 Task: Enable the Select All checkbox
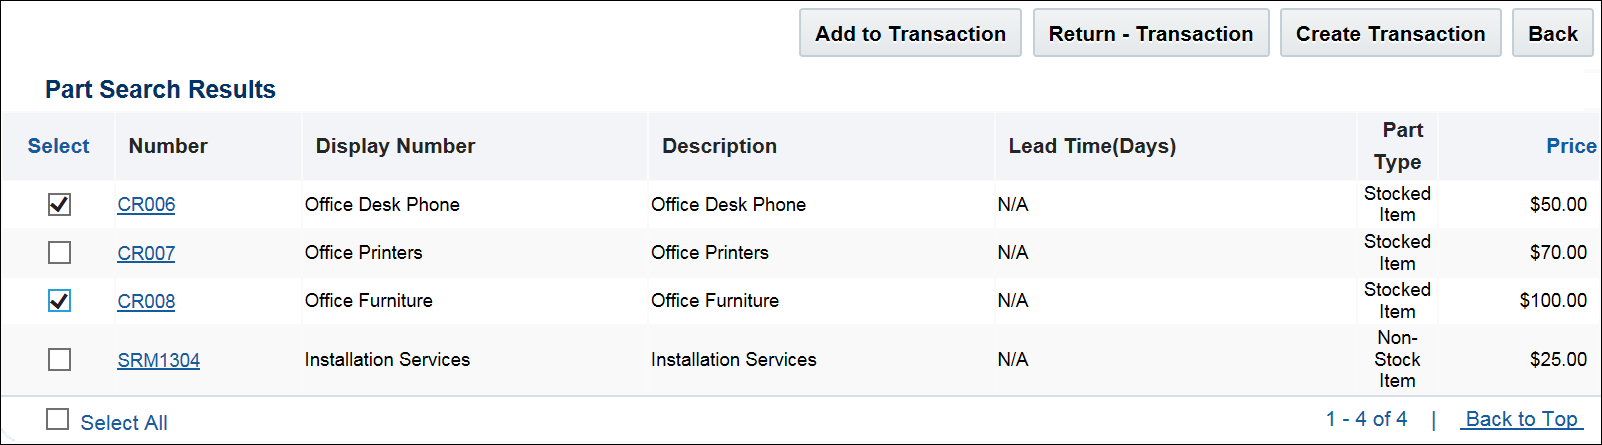58,420
